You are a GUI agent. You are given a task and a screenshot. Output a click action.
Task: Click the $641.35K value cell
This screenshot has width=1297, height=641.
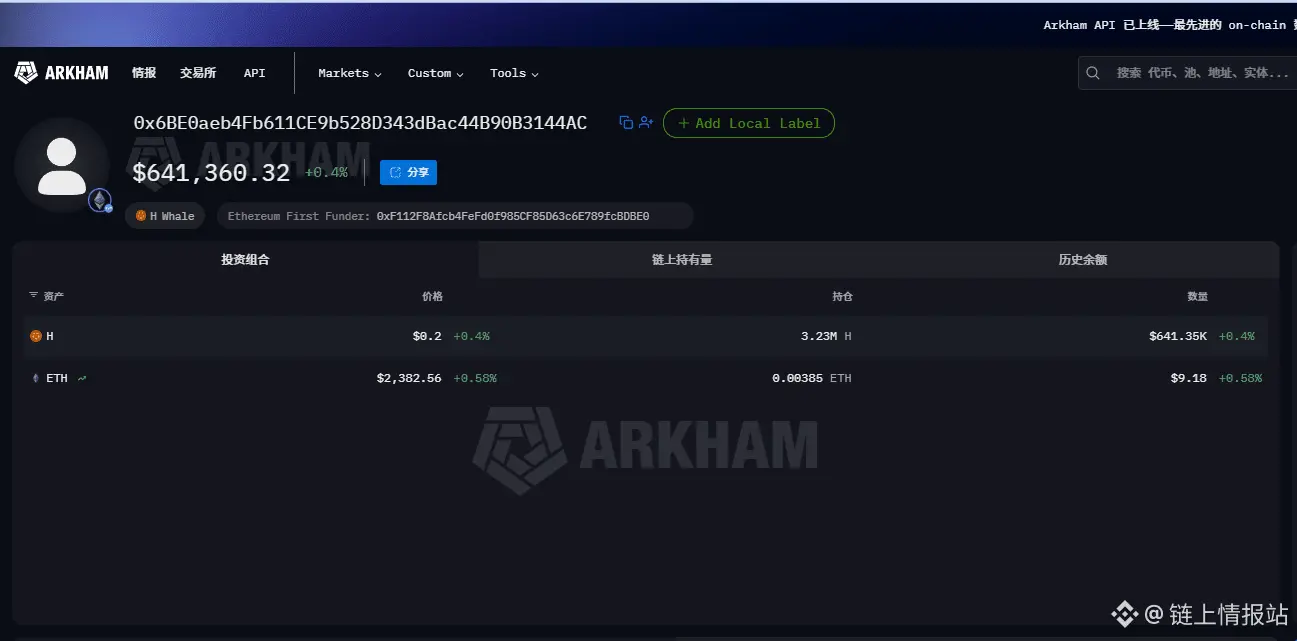click(x=1177, y=336)
